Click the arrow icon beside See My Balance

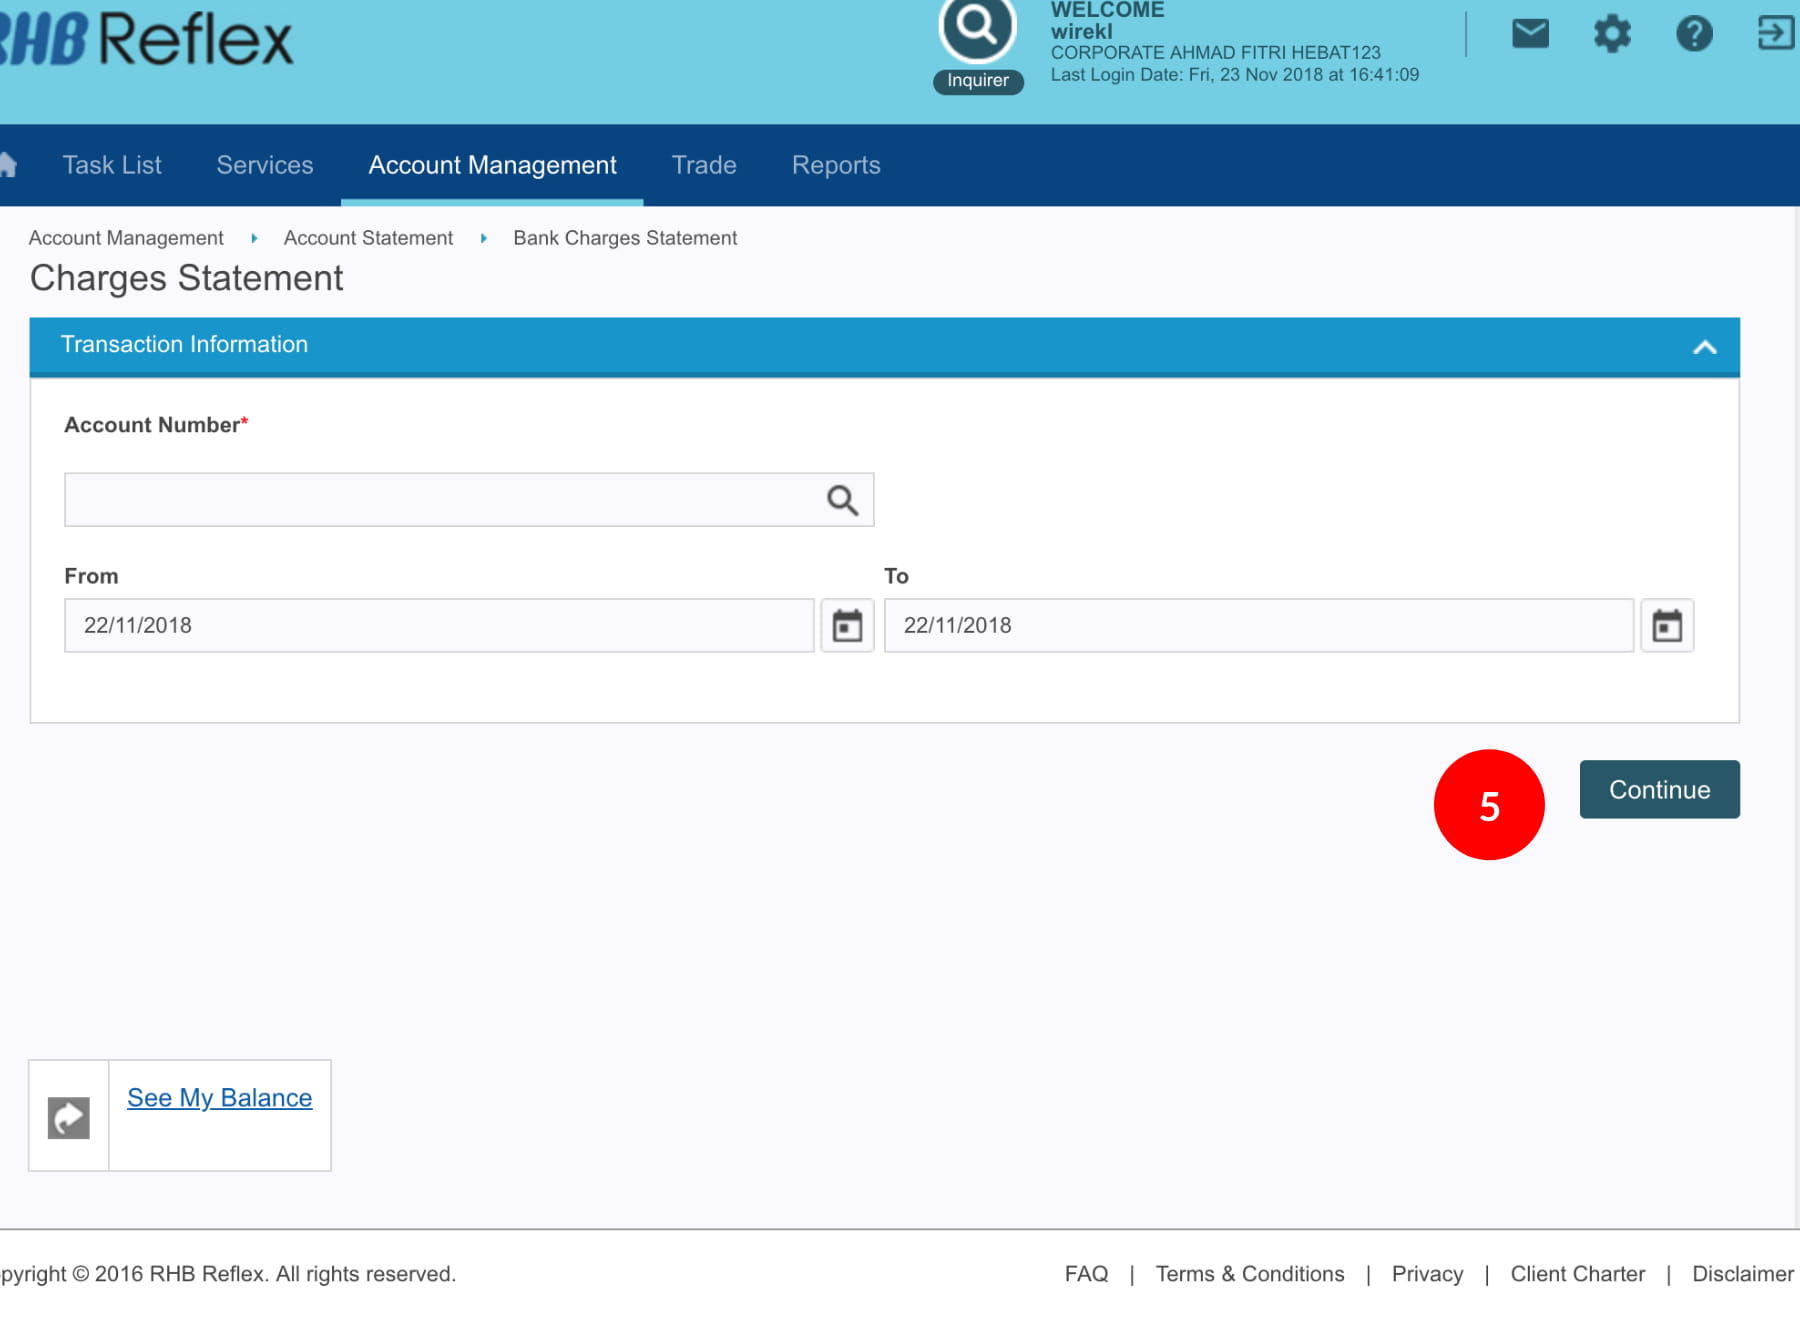click(68, 1117)
